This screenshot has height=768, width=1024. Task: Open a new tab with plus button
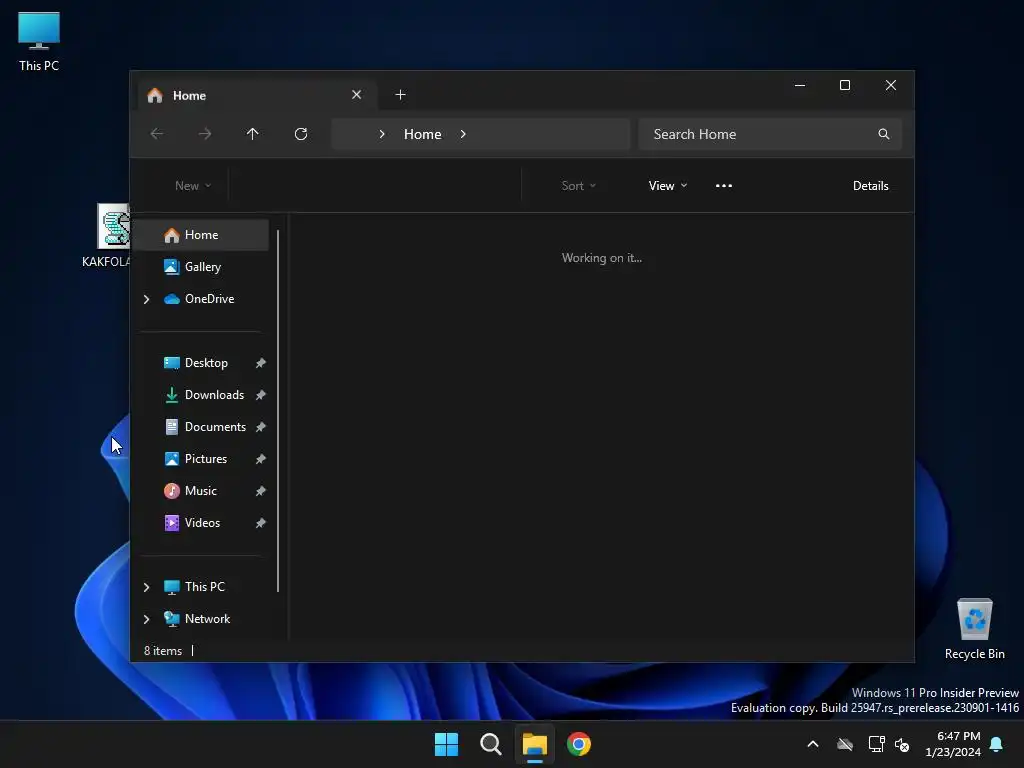click(x=400, y=95)
